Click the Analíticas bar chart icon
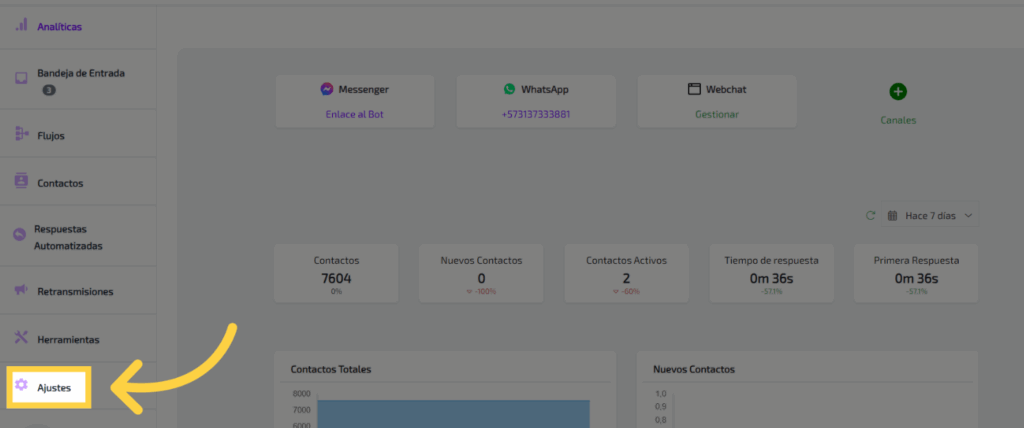This screenshot has height=428, width=1024. [x=21, y=25]
